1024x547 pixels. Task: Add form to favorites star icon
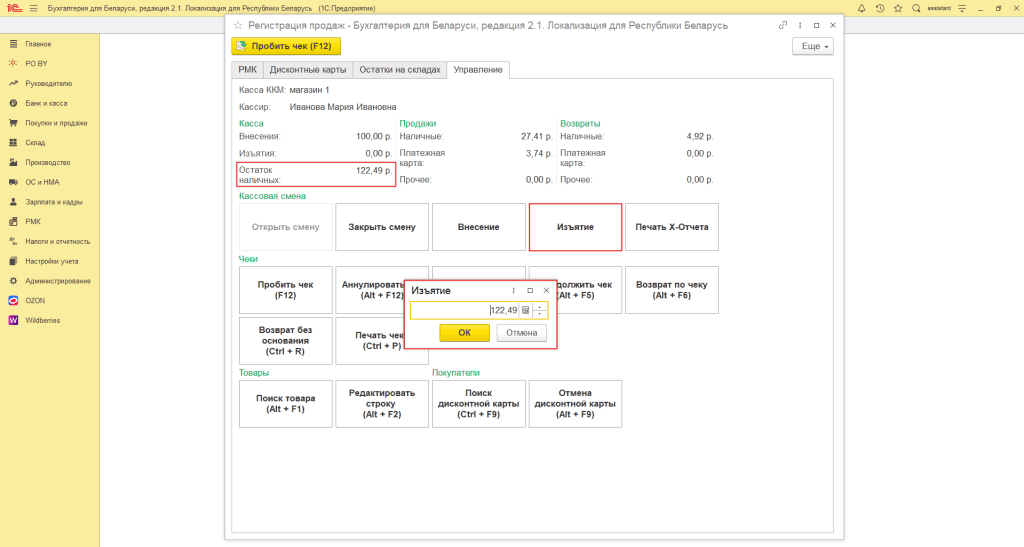[x=238, y=25]
